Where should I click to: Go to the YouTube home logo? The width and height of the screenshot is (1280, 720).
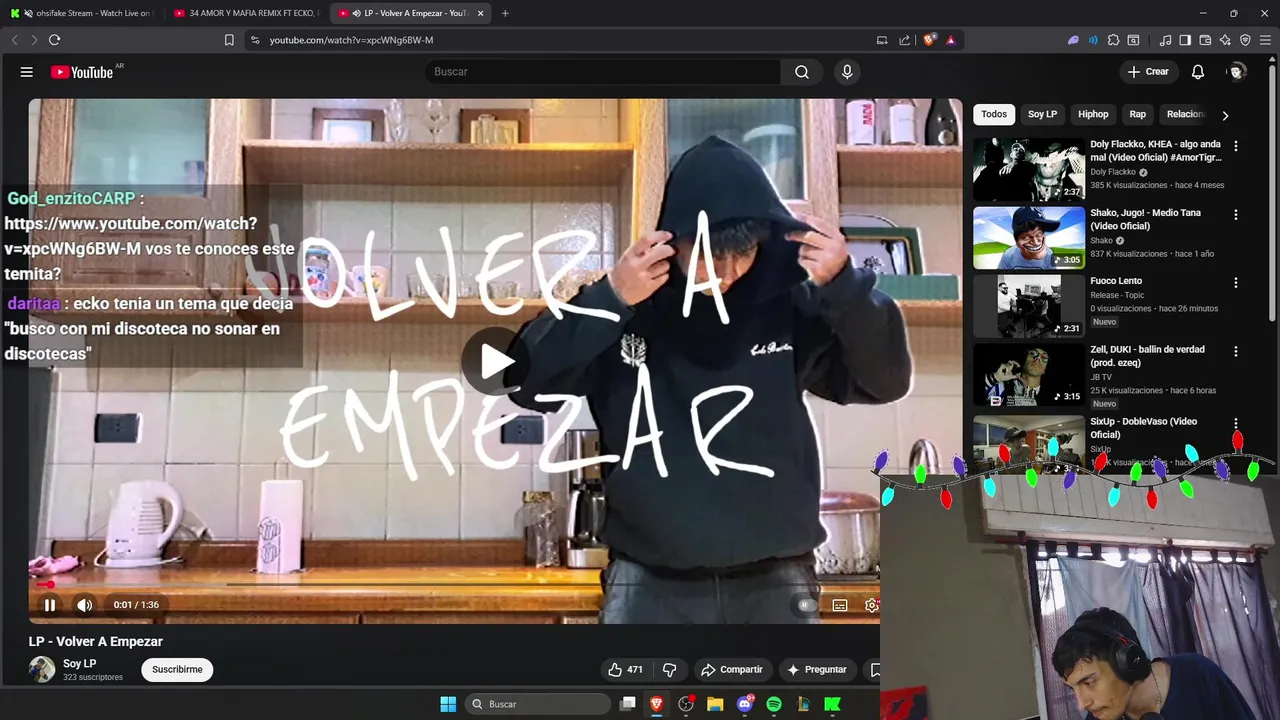[82, 72]
